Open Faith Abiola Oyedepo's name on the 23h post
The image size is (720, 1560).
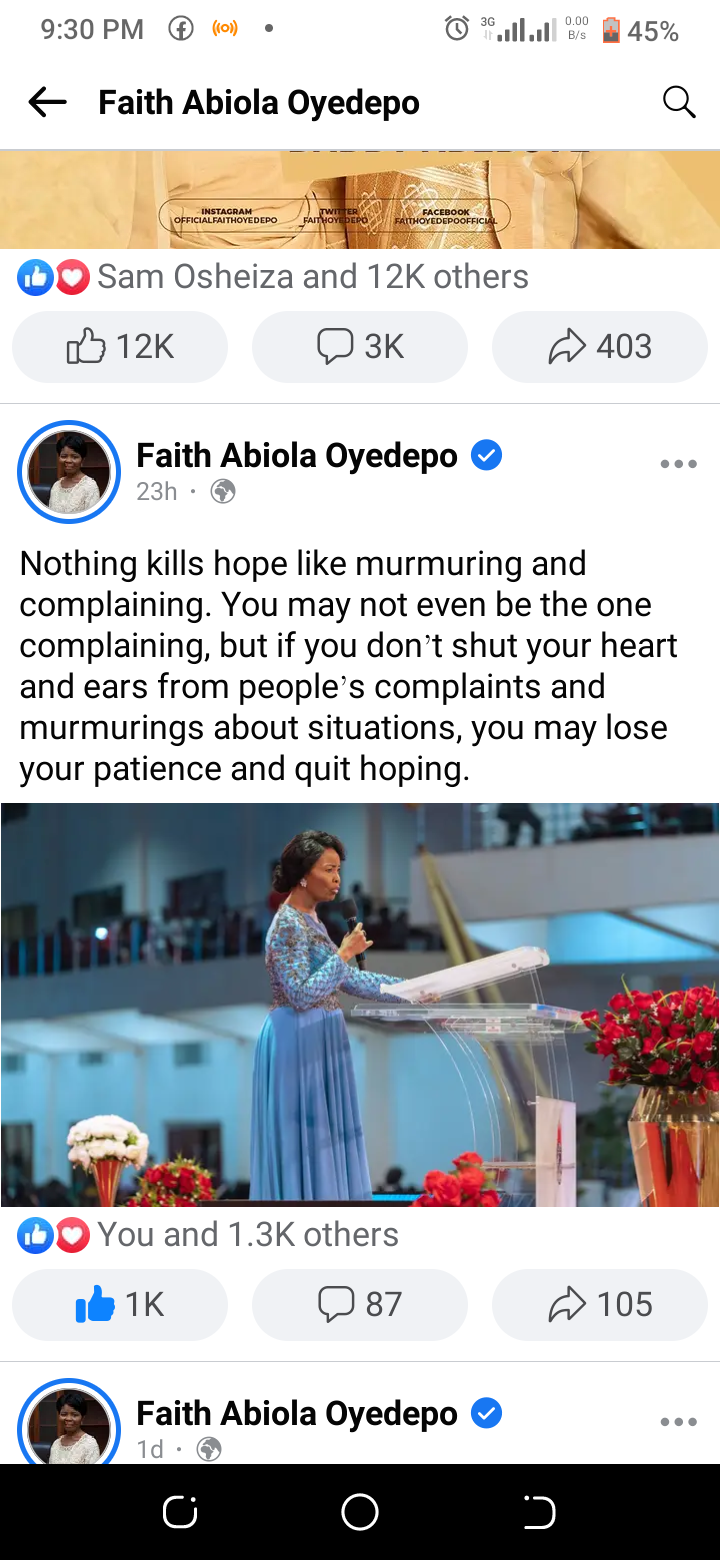[297, 456]
